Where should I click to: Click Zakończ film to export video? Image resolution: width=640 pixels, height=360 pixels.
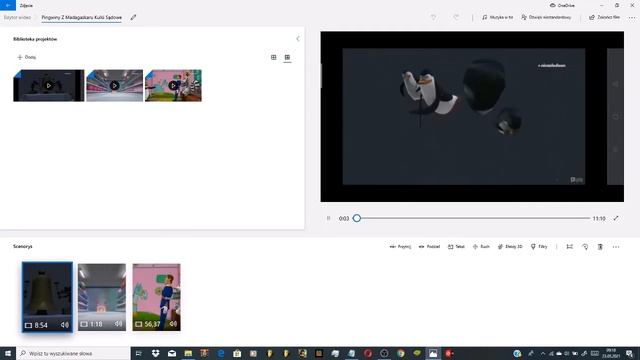click(x=604, y=17)
